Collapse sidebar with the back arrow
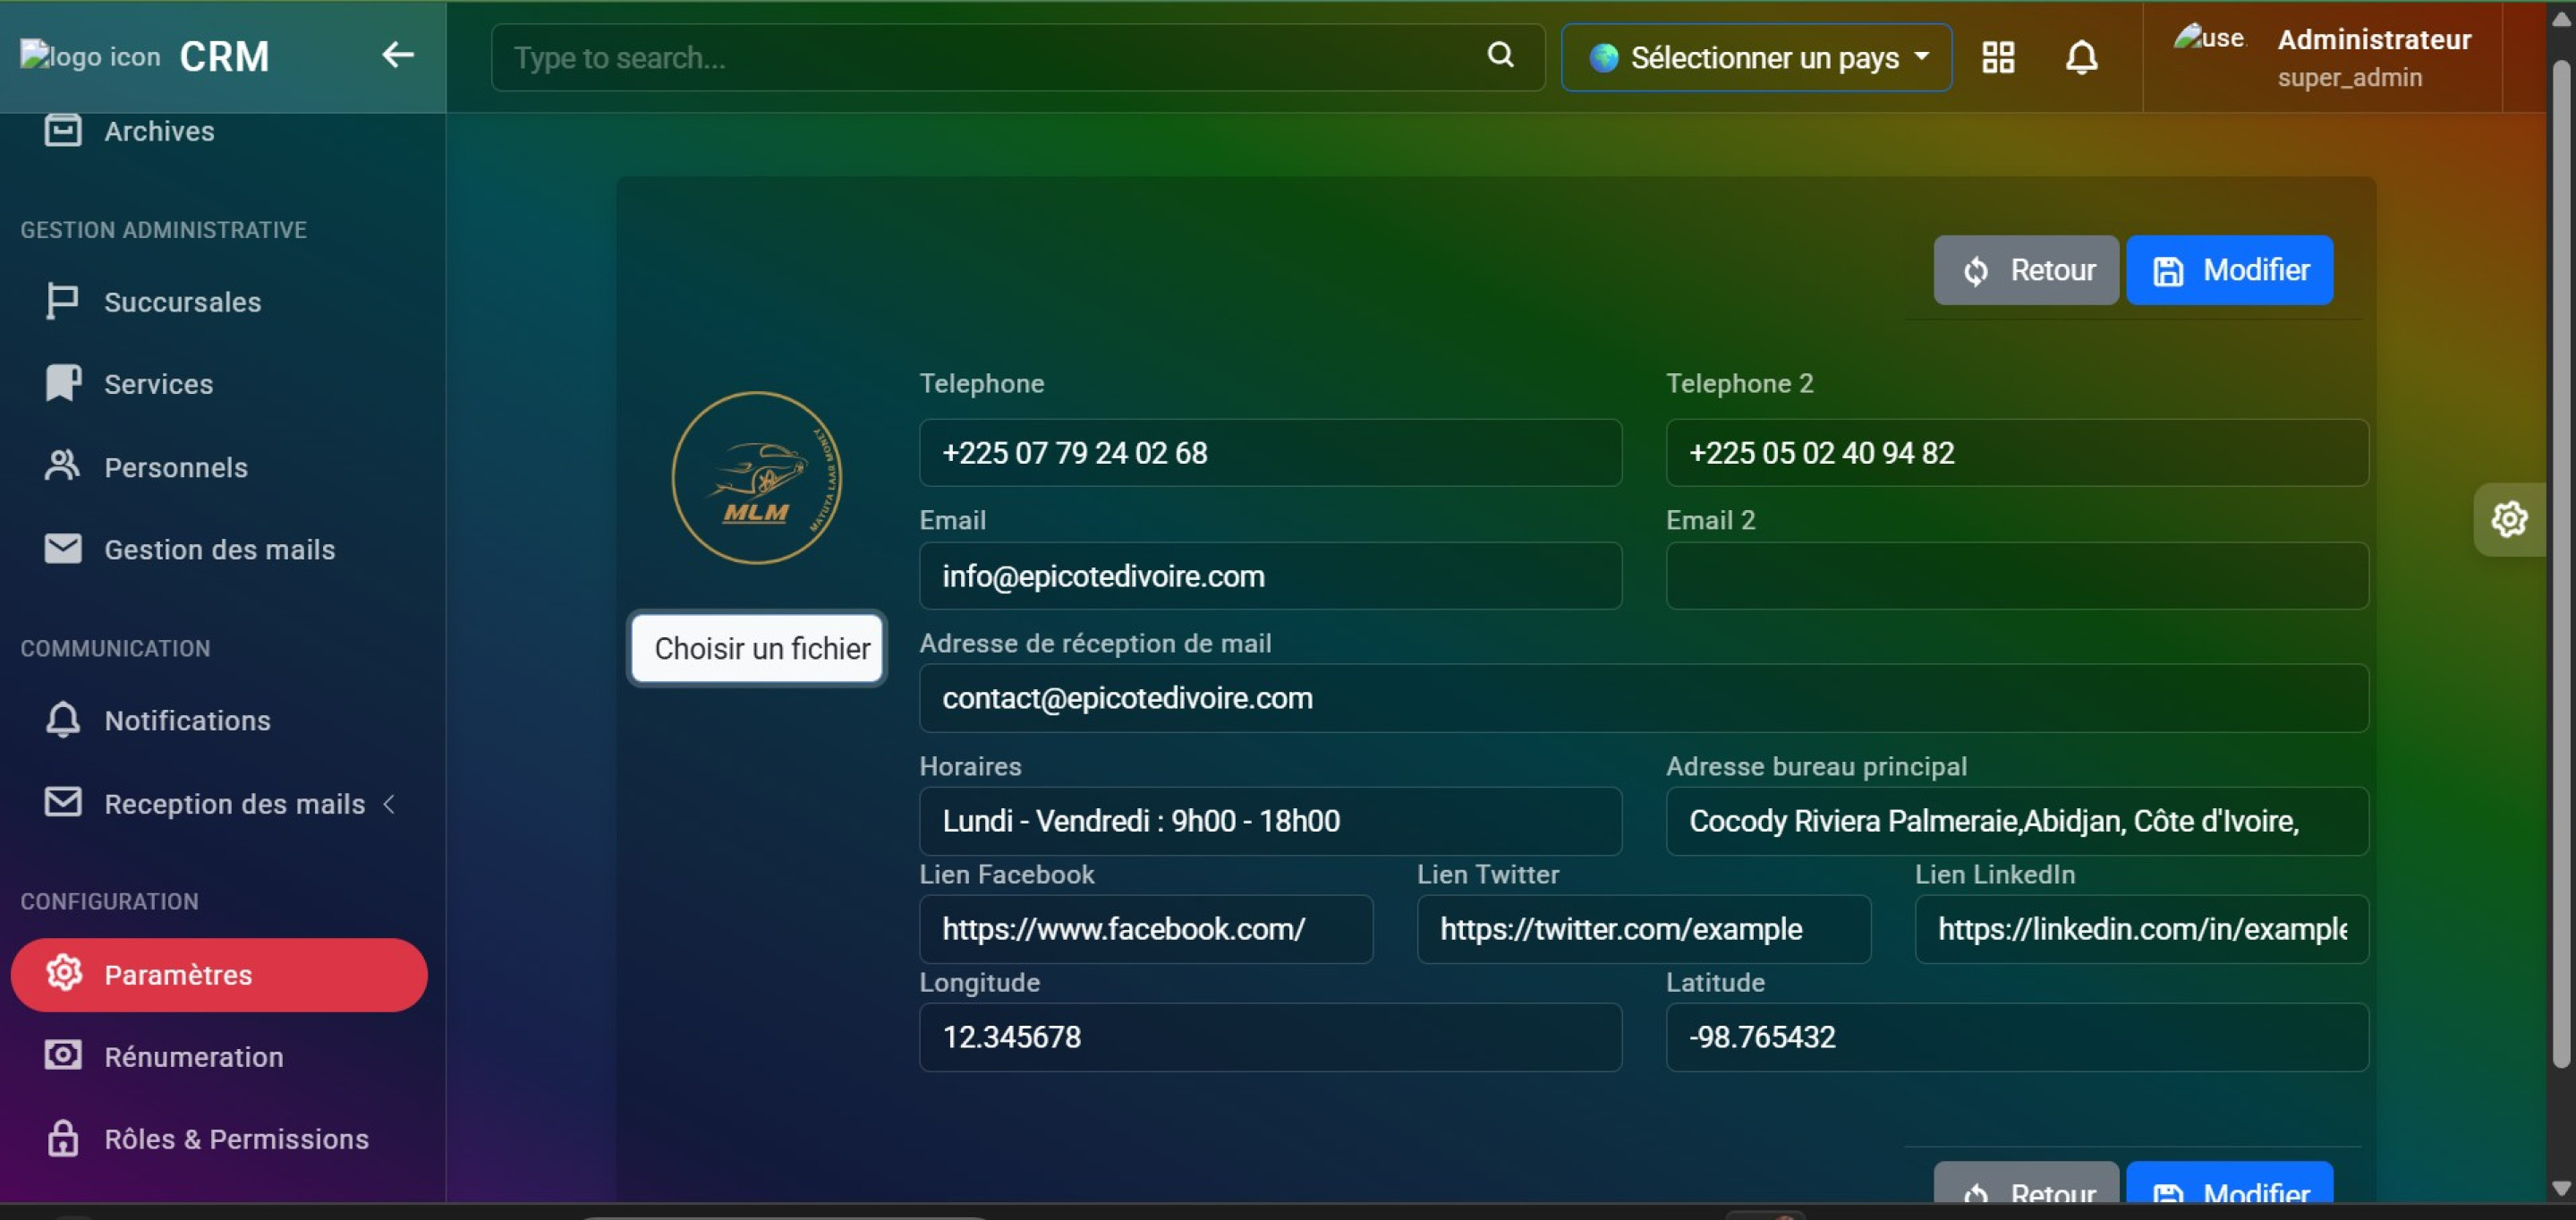 tap(397, 55)
